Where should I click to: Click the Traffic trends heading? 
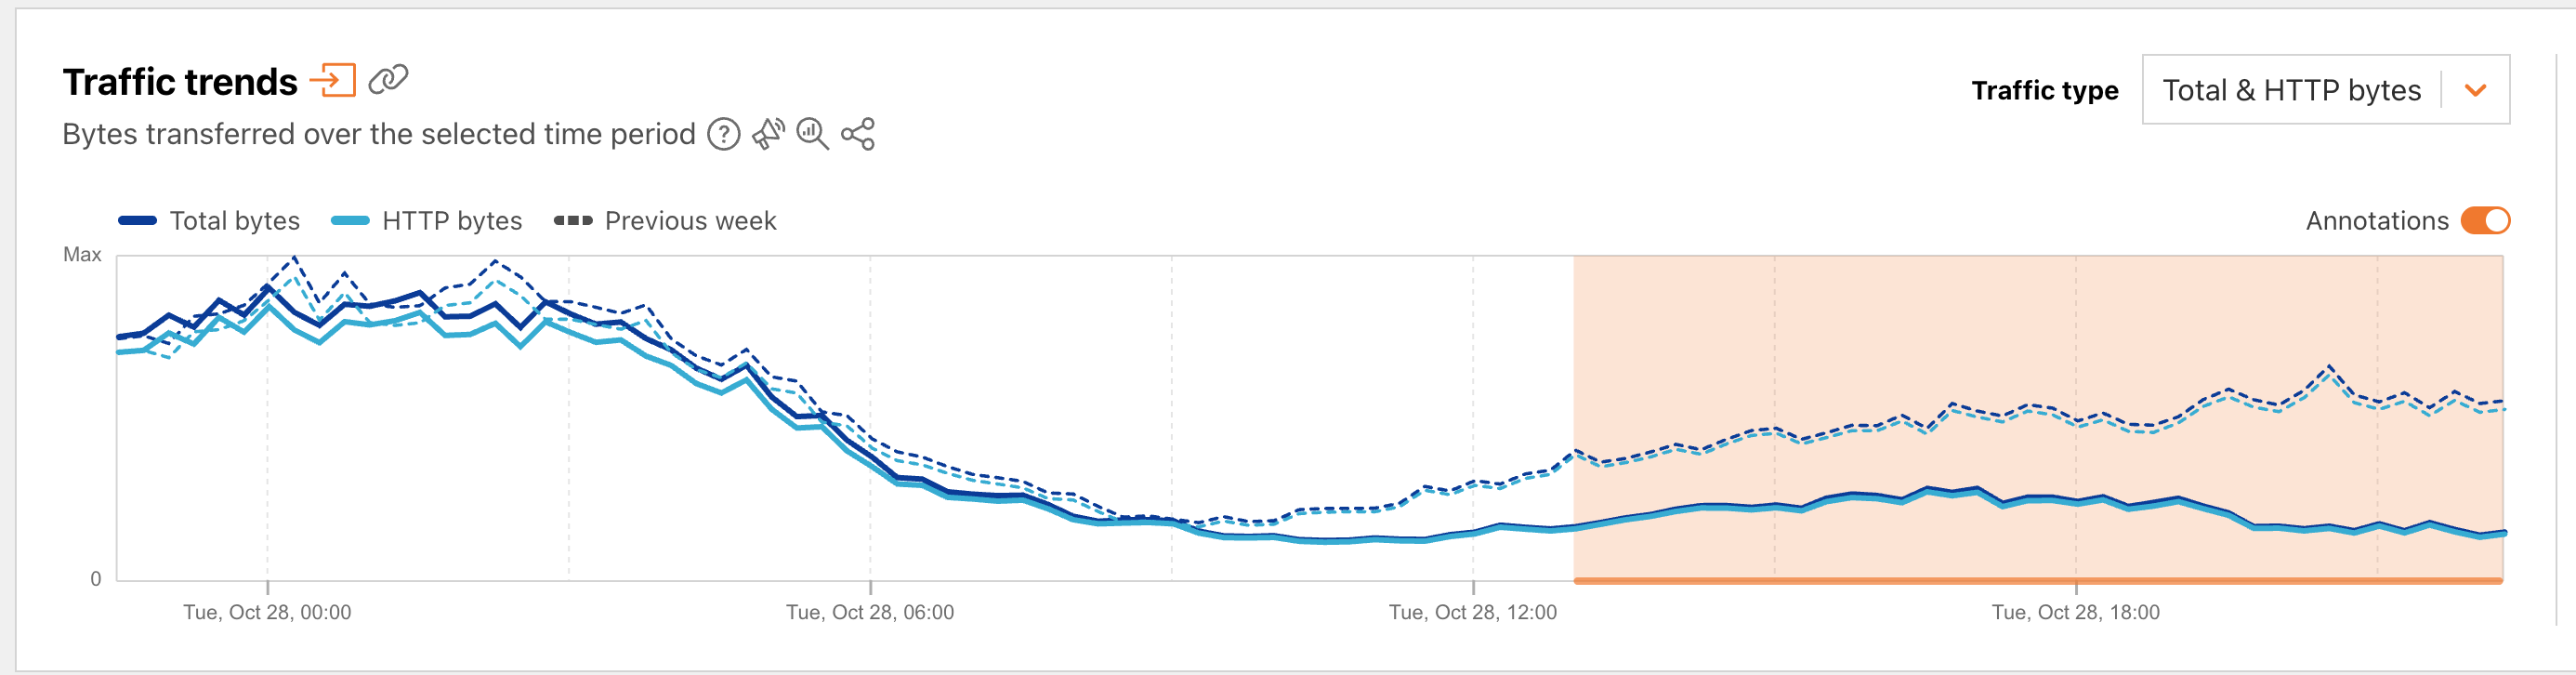(180, 82)
